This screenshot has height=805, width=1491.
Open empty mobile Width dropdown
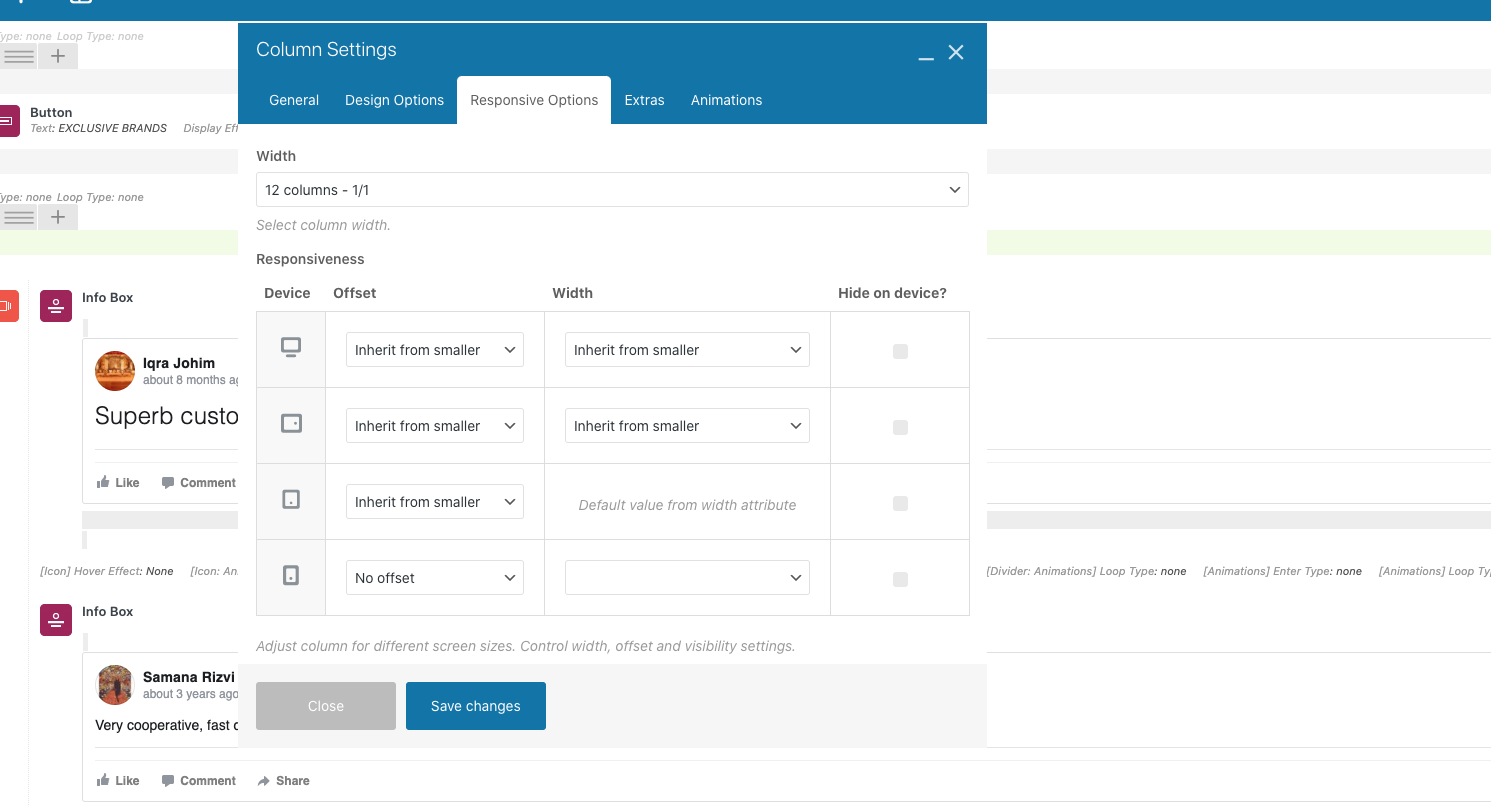pyautogui.click(x=687, y=578)
